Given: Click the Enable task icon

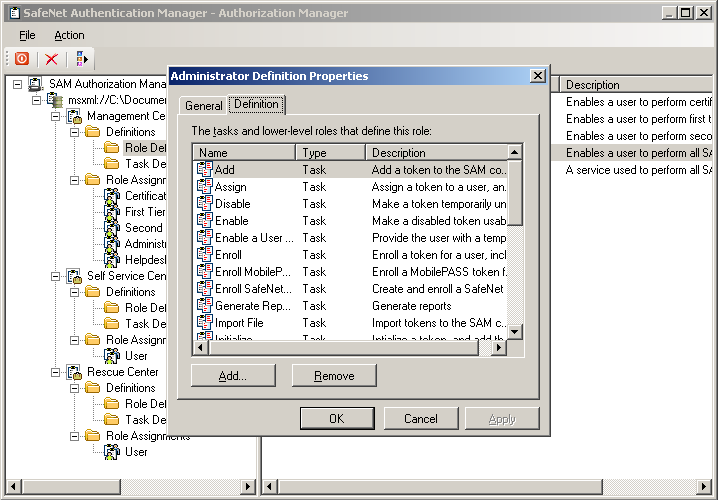Looking at the screenshot, I should [204, 220].
